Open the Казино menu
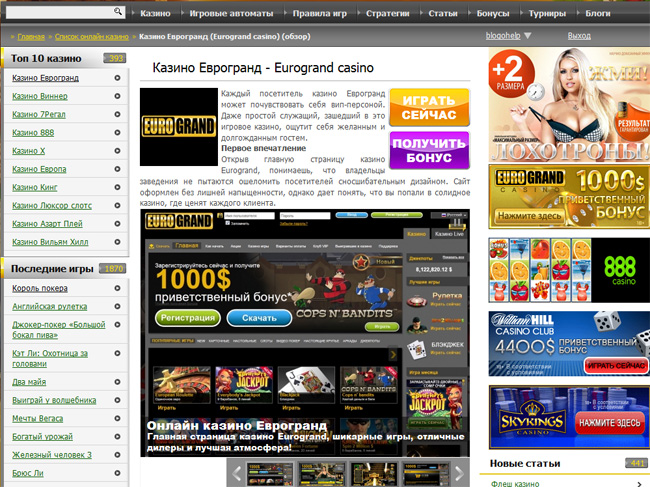Screen dimensions: 650x487 (155, 14)
